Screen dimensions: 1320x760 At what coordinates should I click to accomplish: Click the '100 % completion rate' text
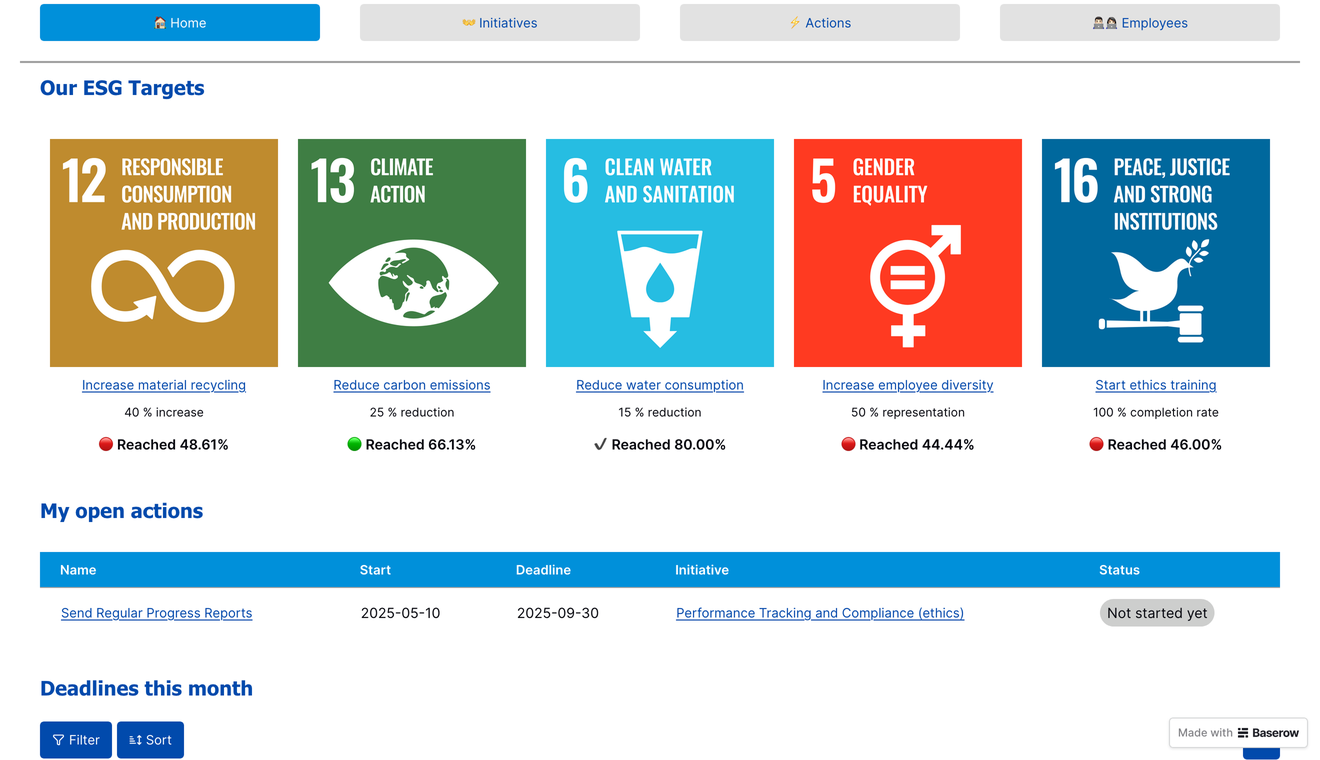tap(1156, 412)
